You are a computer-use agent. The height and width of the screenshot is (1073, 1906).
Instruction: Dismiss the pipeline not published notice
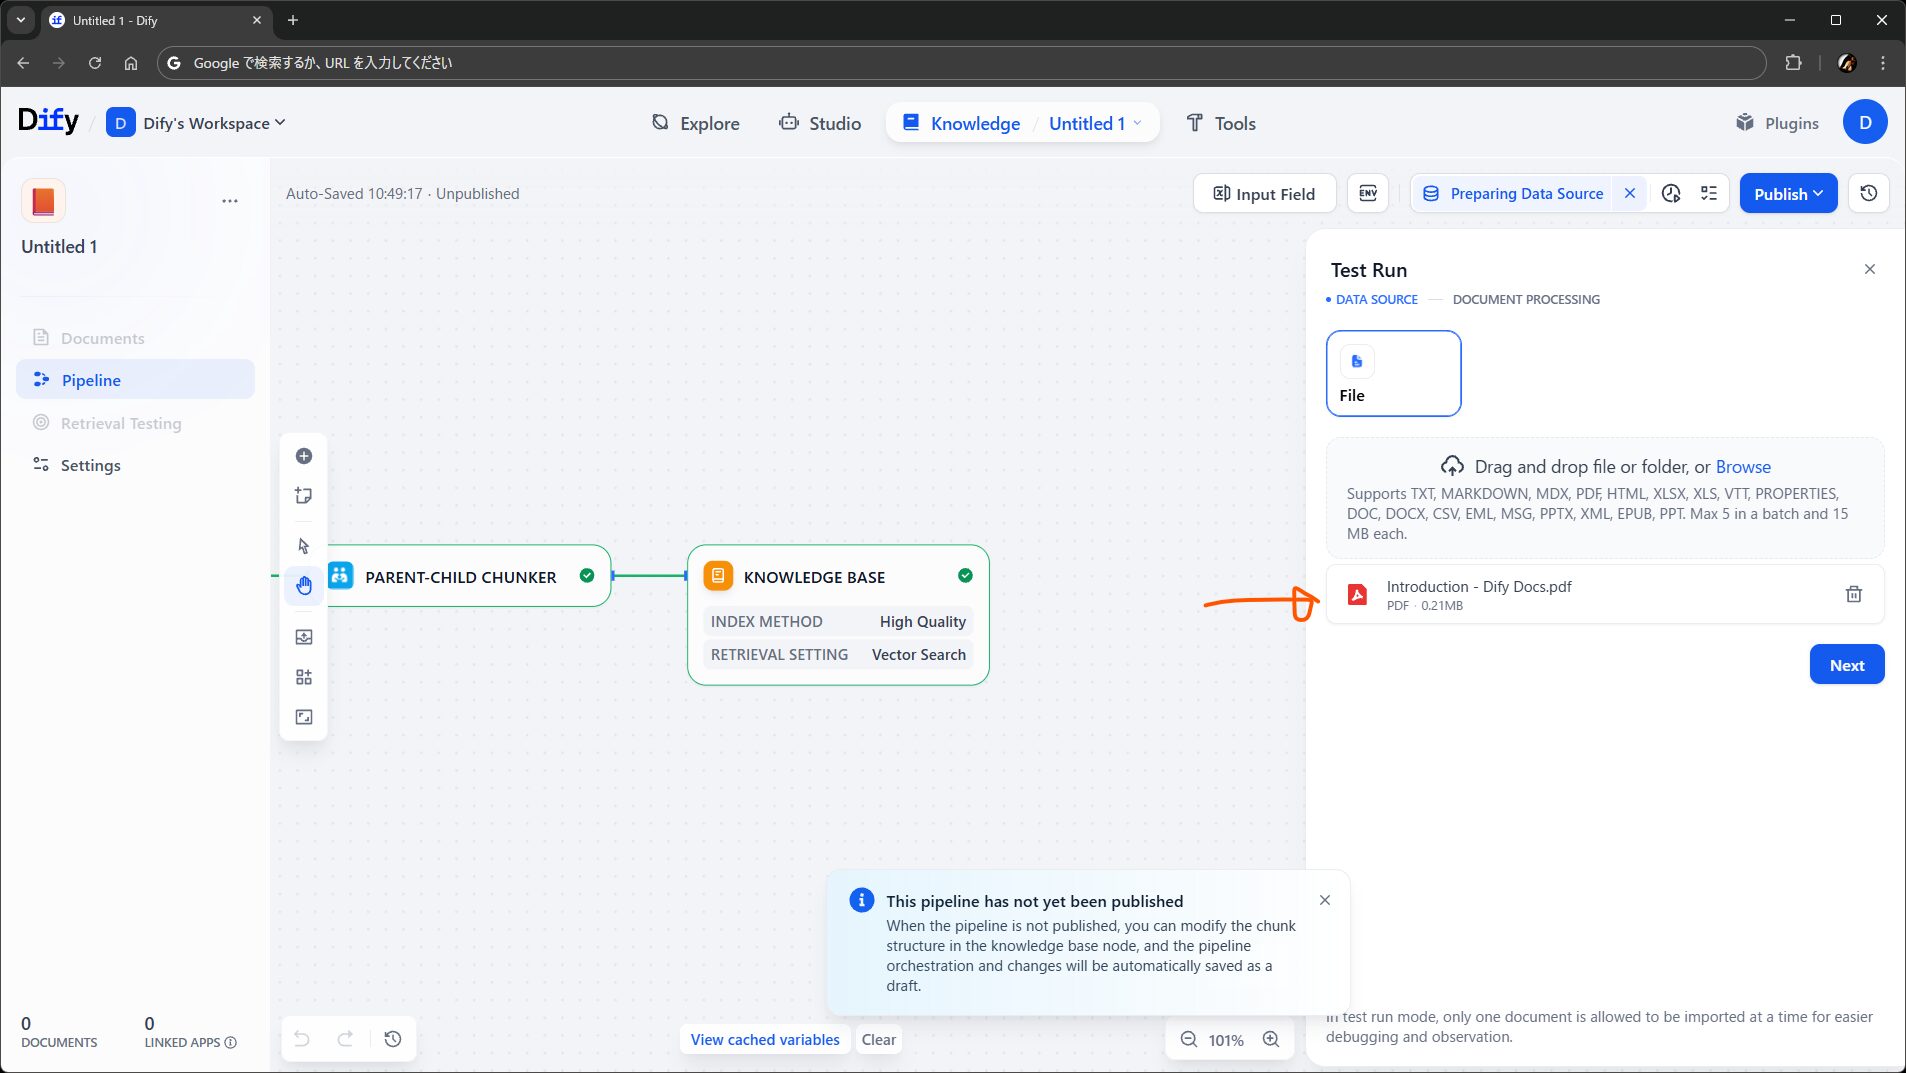tap(1324, 900)
